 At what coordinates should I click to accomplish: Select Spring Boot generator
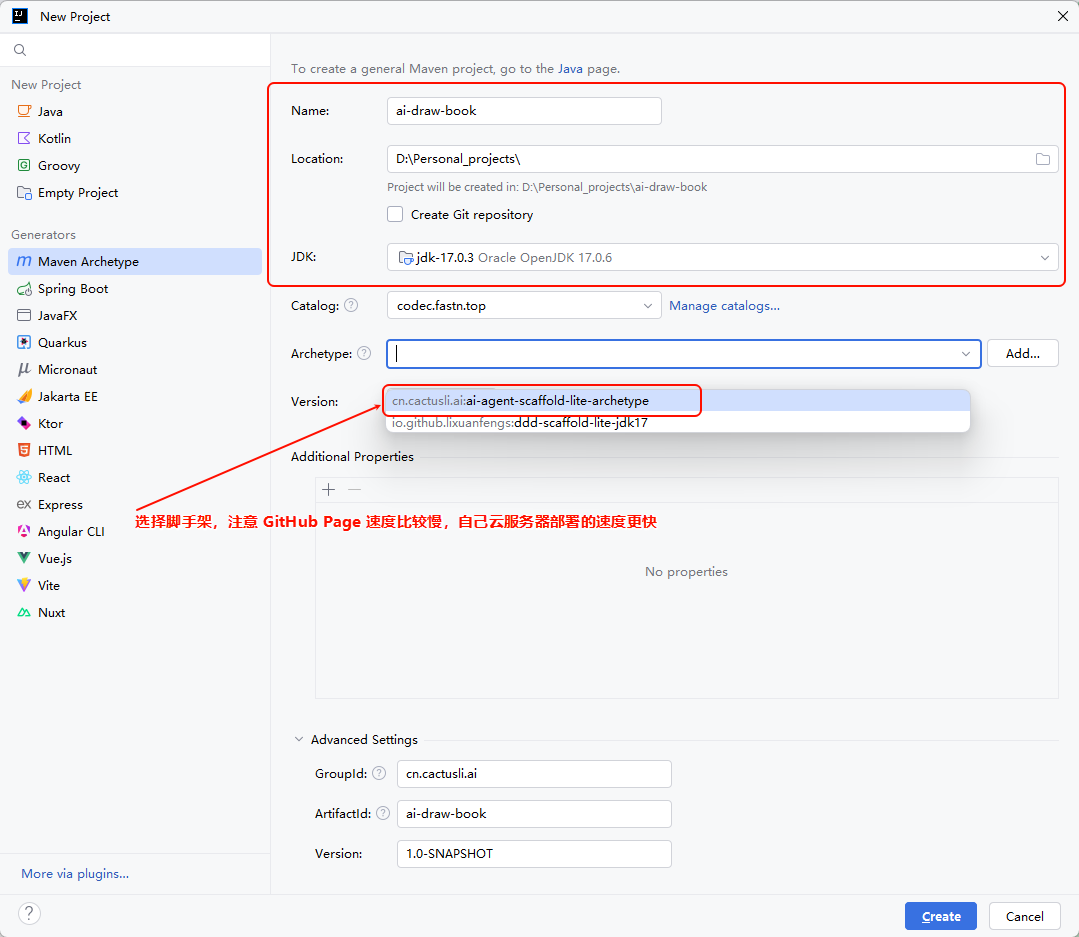tap(135, 288)
